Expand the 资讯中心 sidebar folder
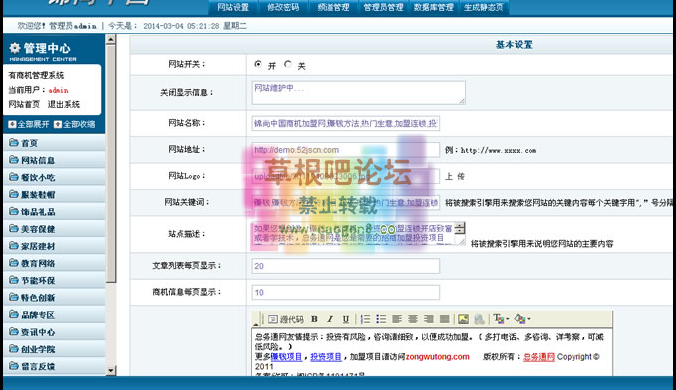Viewport: 676px width, 390px height. (54, 332)
